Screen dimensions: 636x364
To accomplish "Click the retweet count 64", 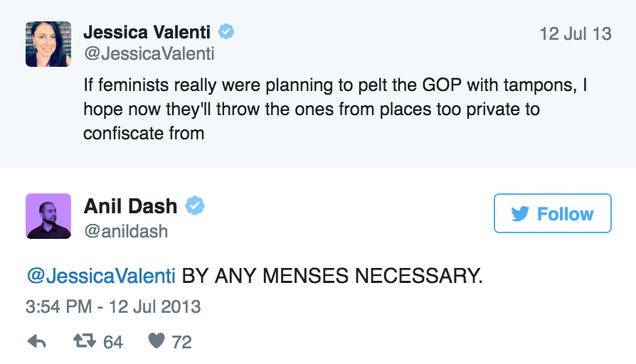I will click(x=113, y=342).
